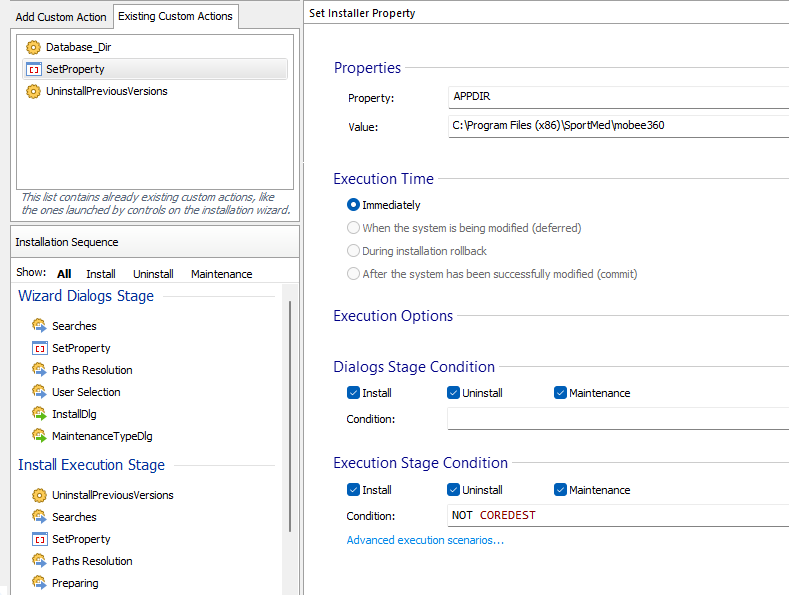Select the Immediately execution time option
Image resolution: width=789 pixels, height=595 pixels.
coord(353,205)
